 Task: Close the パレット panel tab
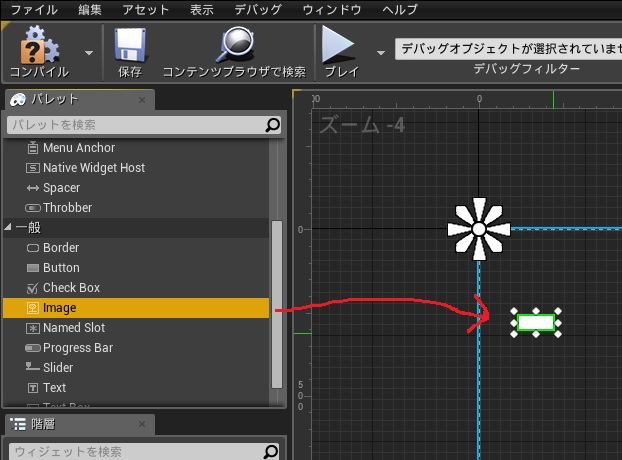pyautogui.click(x=142, y=100)
